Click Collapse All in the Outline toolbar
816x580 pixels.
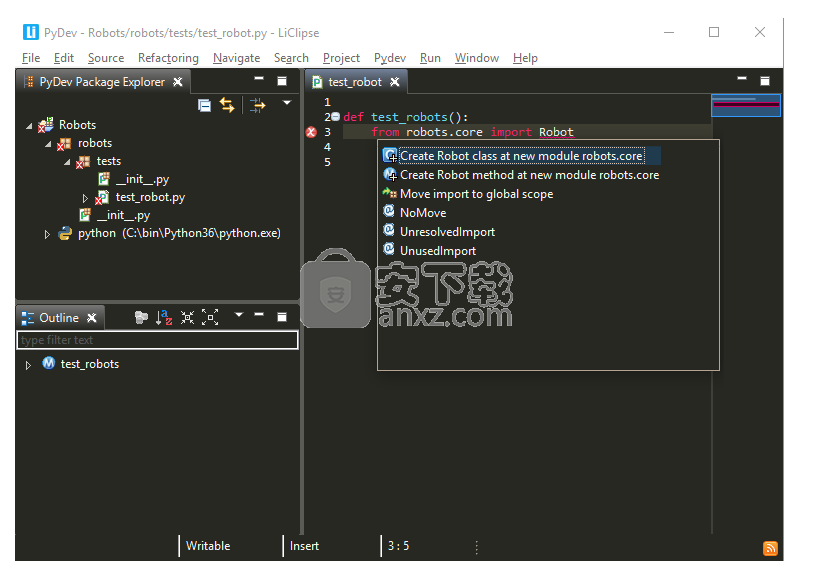[187, 317]
